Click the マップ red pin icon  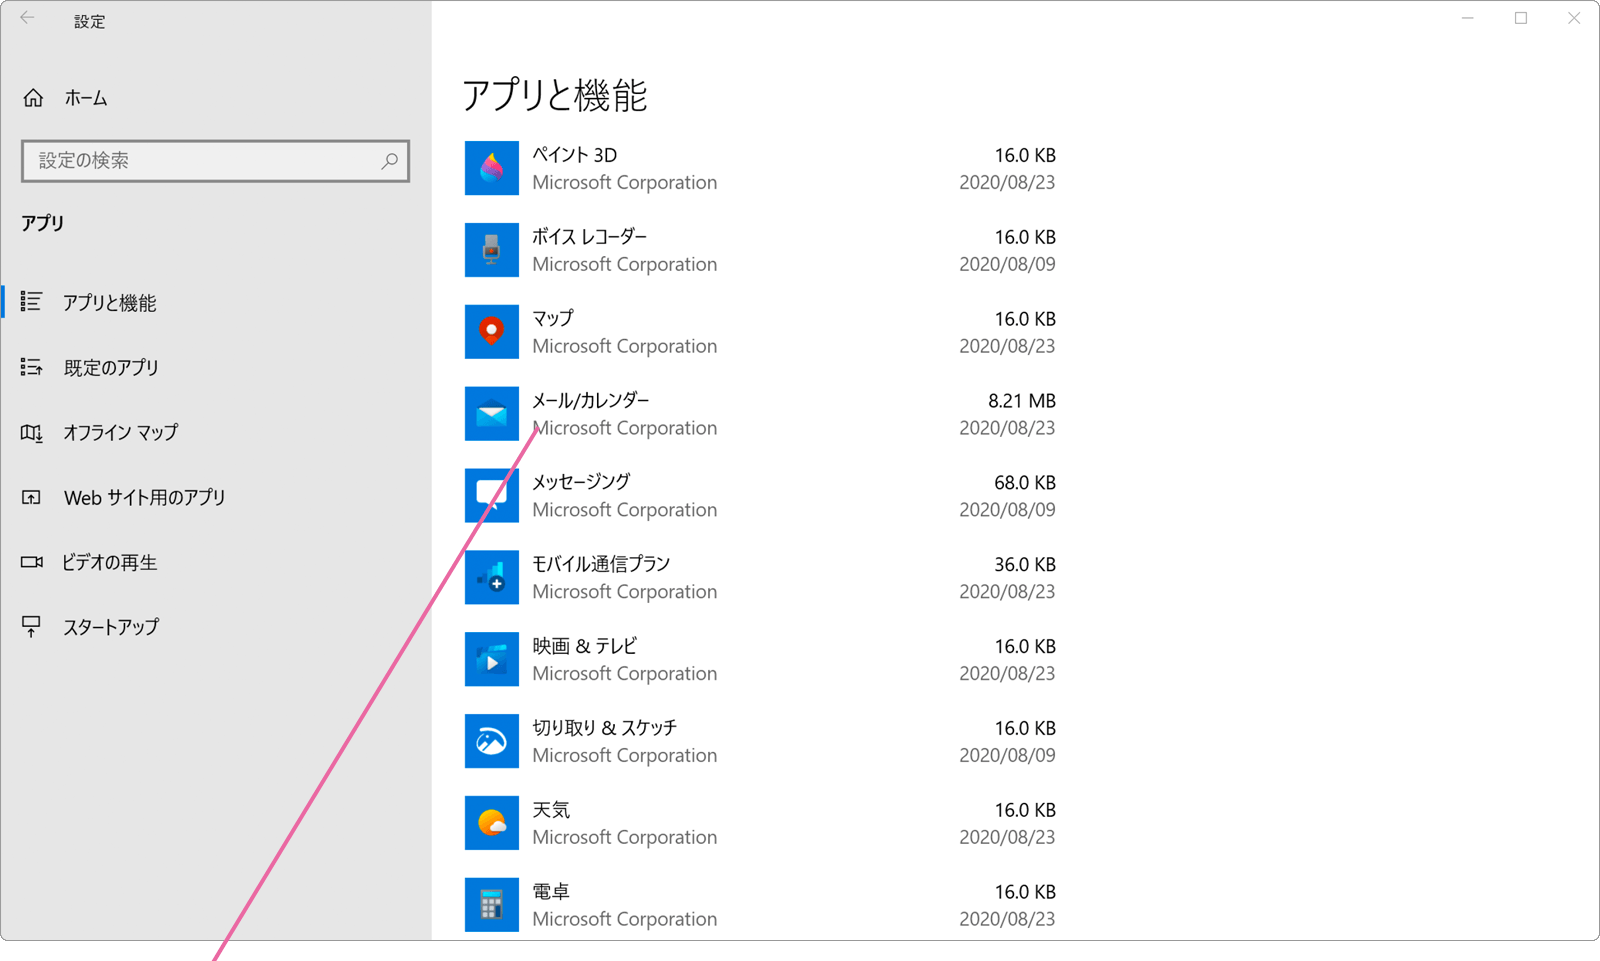tap(491, 332)
